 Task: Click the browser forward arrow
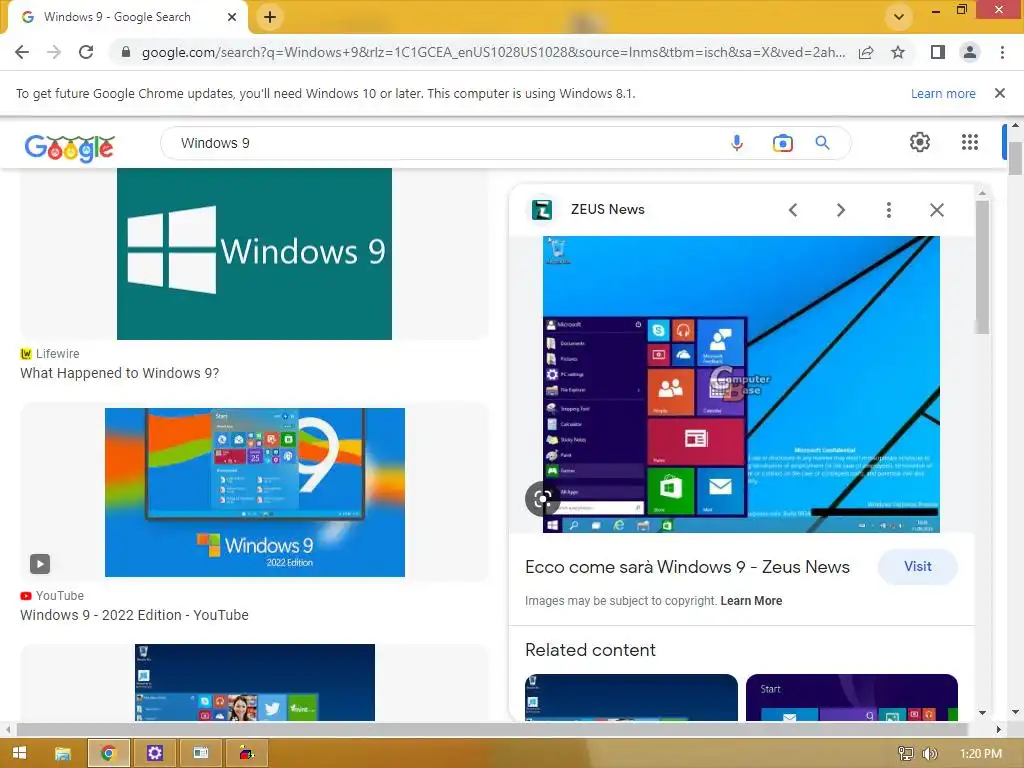pyautogui.click(x=54, y=52)
